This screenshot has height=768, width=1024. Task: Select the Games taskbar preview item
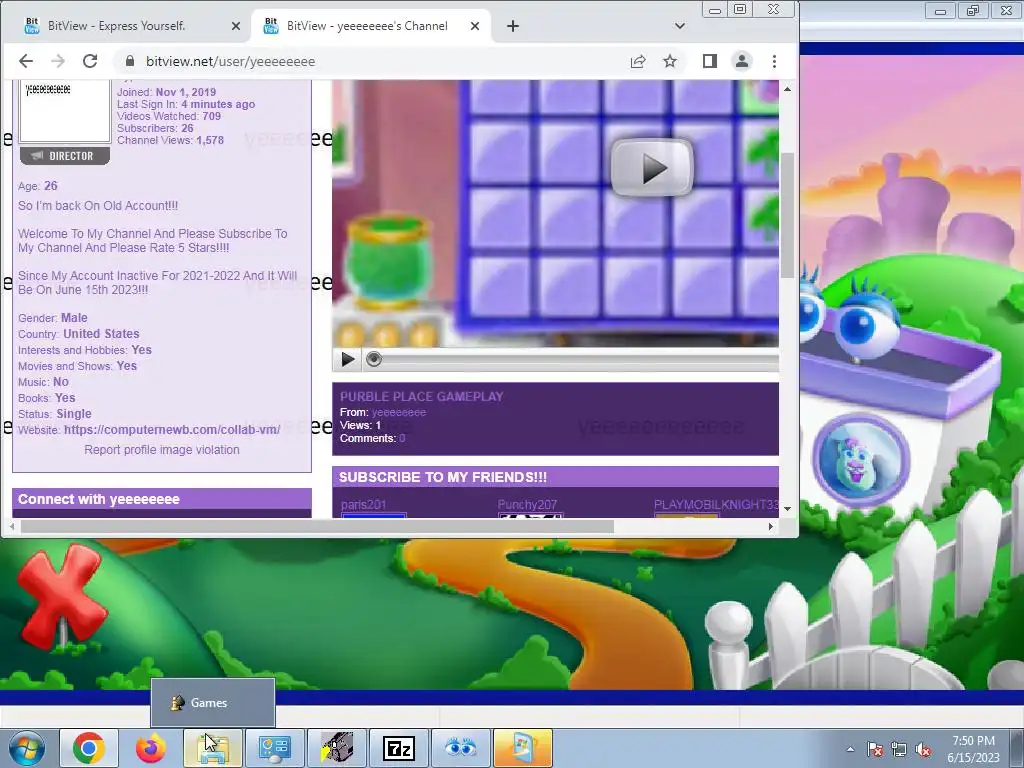[x=213, y=703]
